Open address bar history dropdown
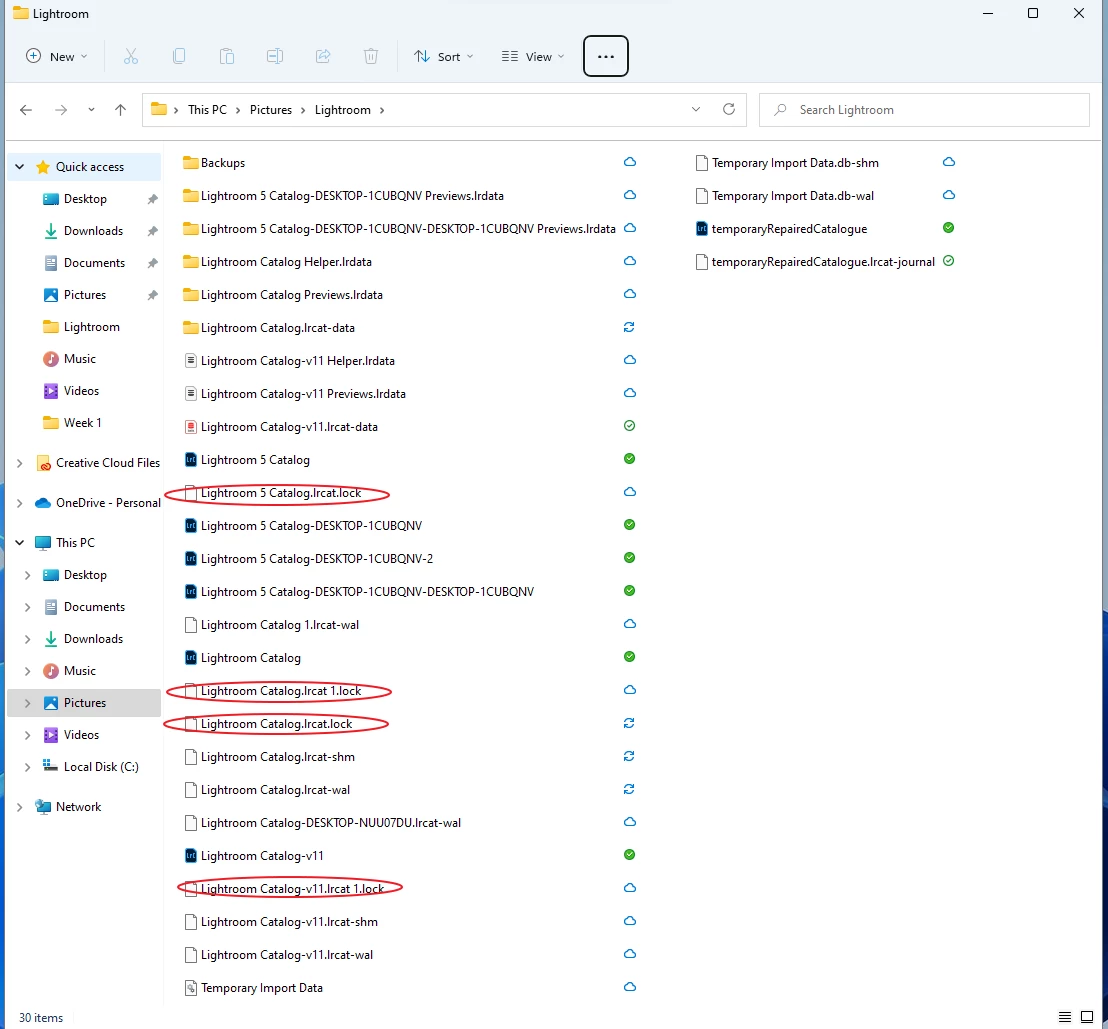 pos(695,110)
